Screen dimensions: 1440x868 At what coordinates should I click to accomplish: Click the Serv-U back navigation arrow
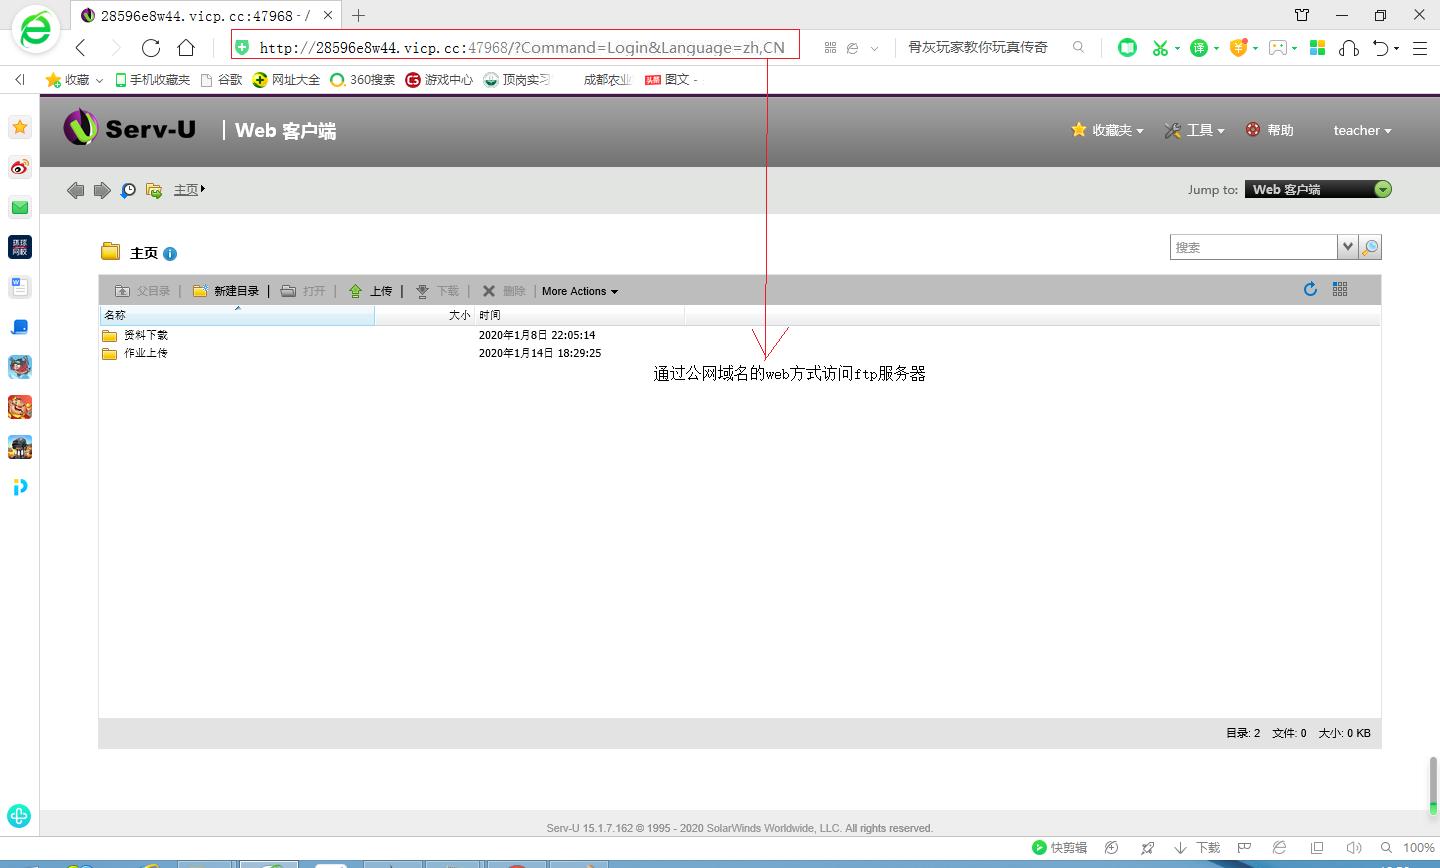click(75, 190)
